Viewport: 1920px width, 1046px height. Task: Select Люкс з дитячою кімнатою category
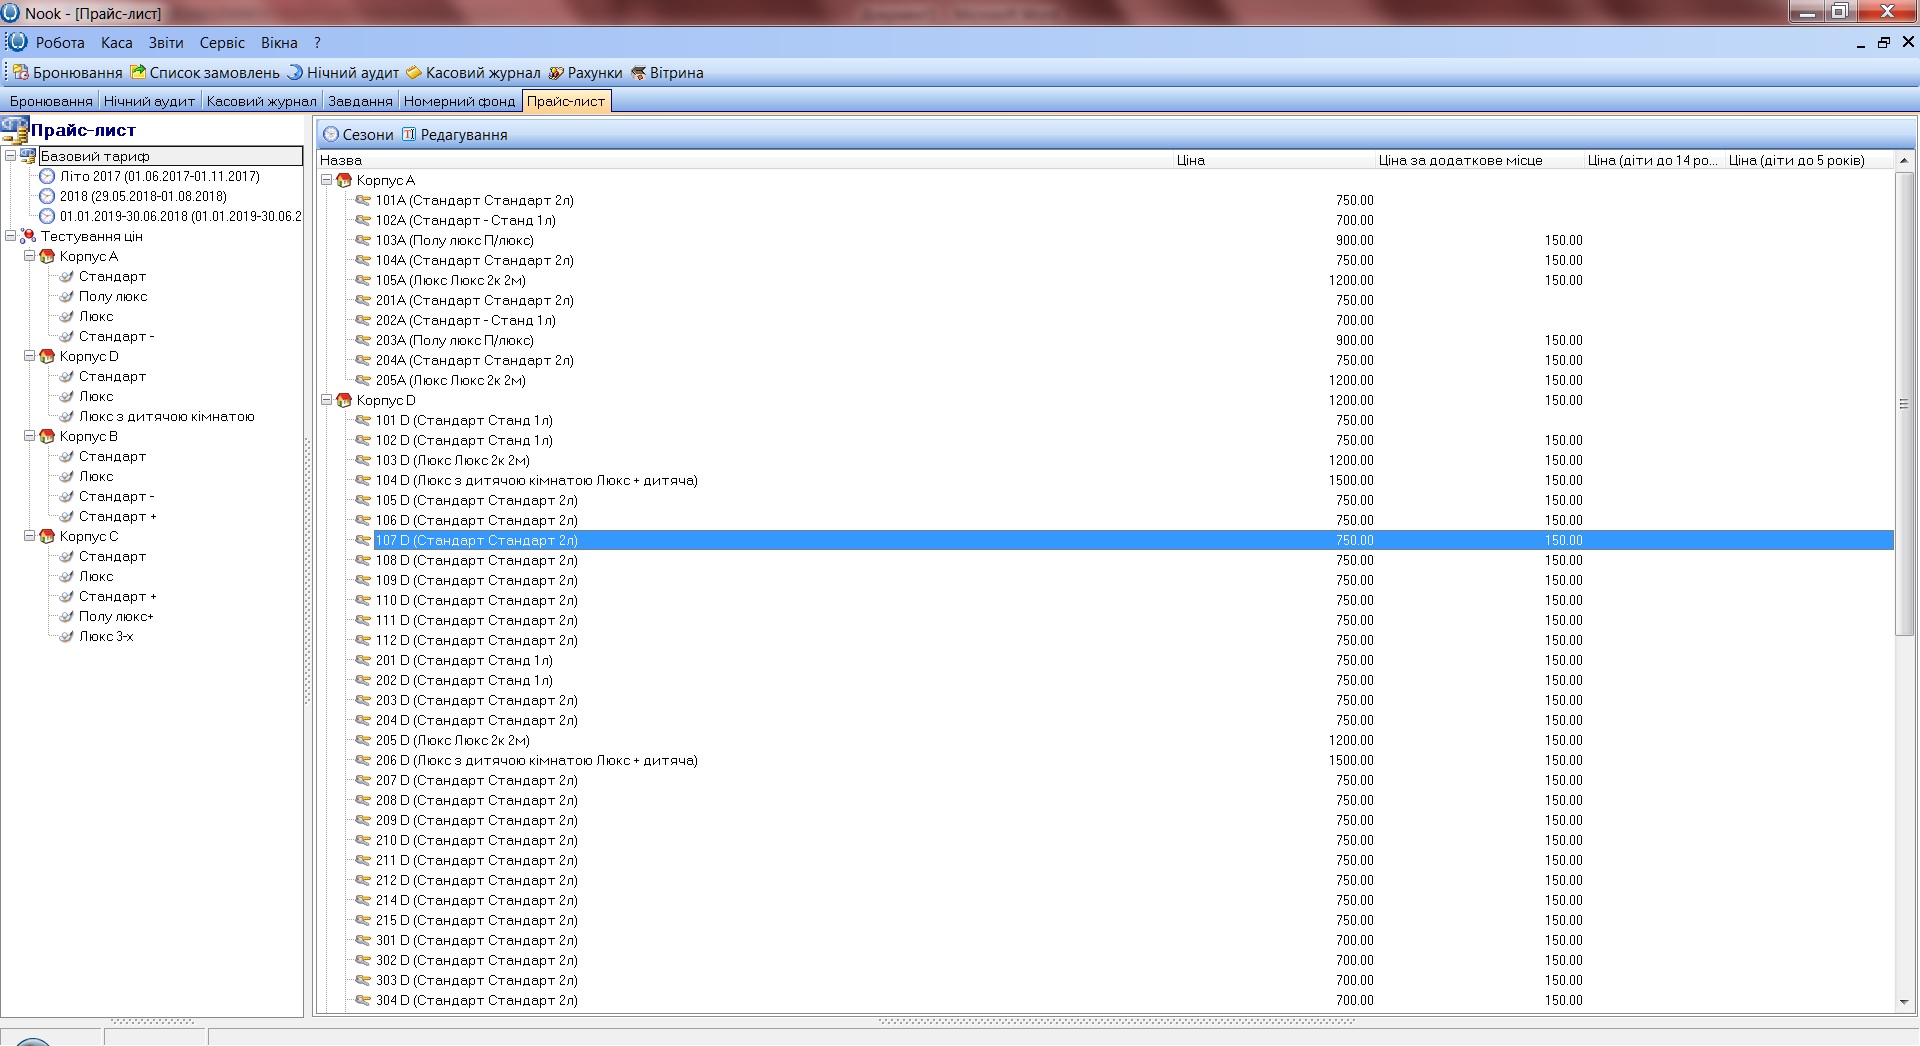click(x=166, y=416)
